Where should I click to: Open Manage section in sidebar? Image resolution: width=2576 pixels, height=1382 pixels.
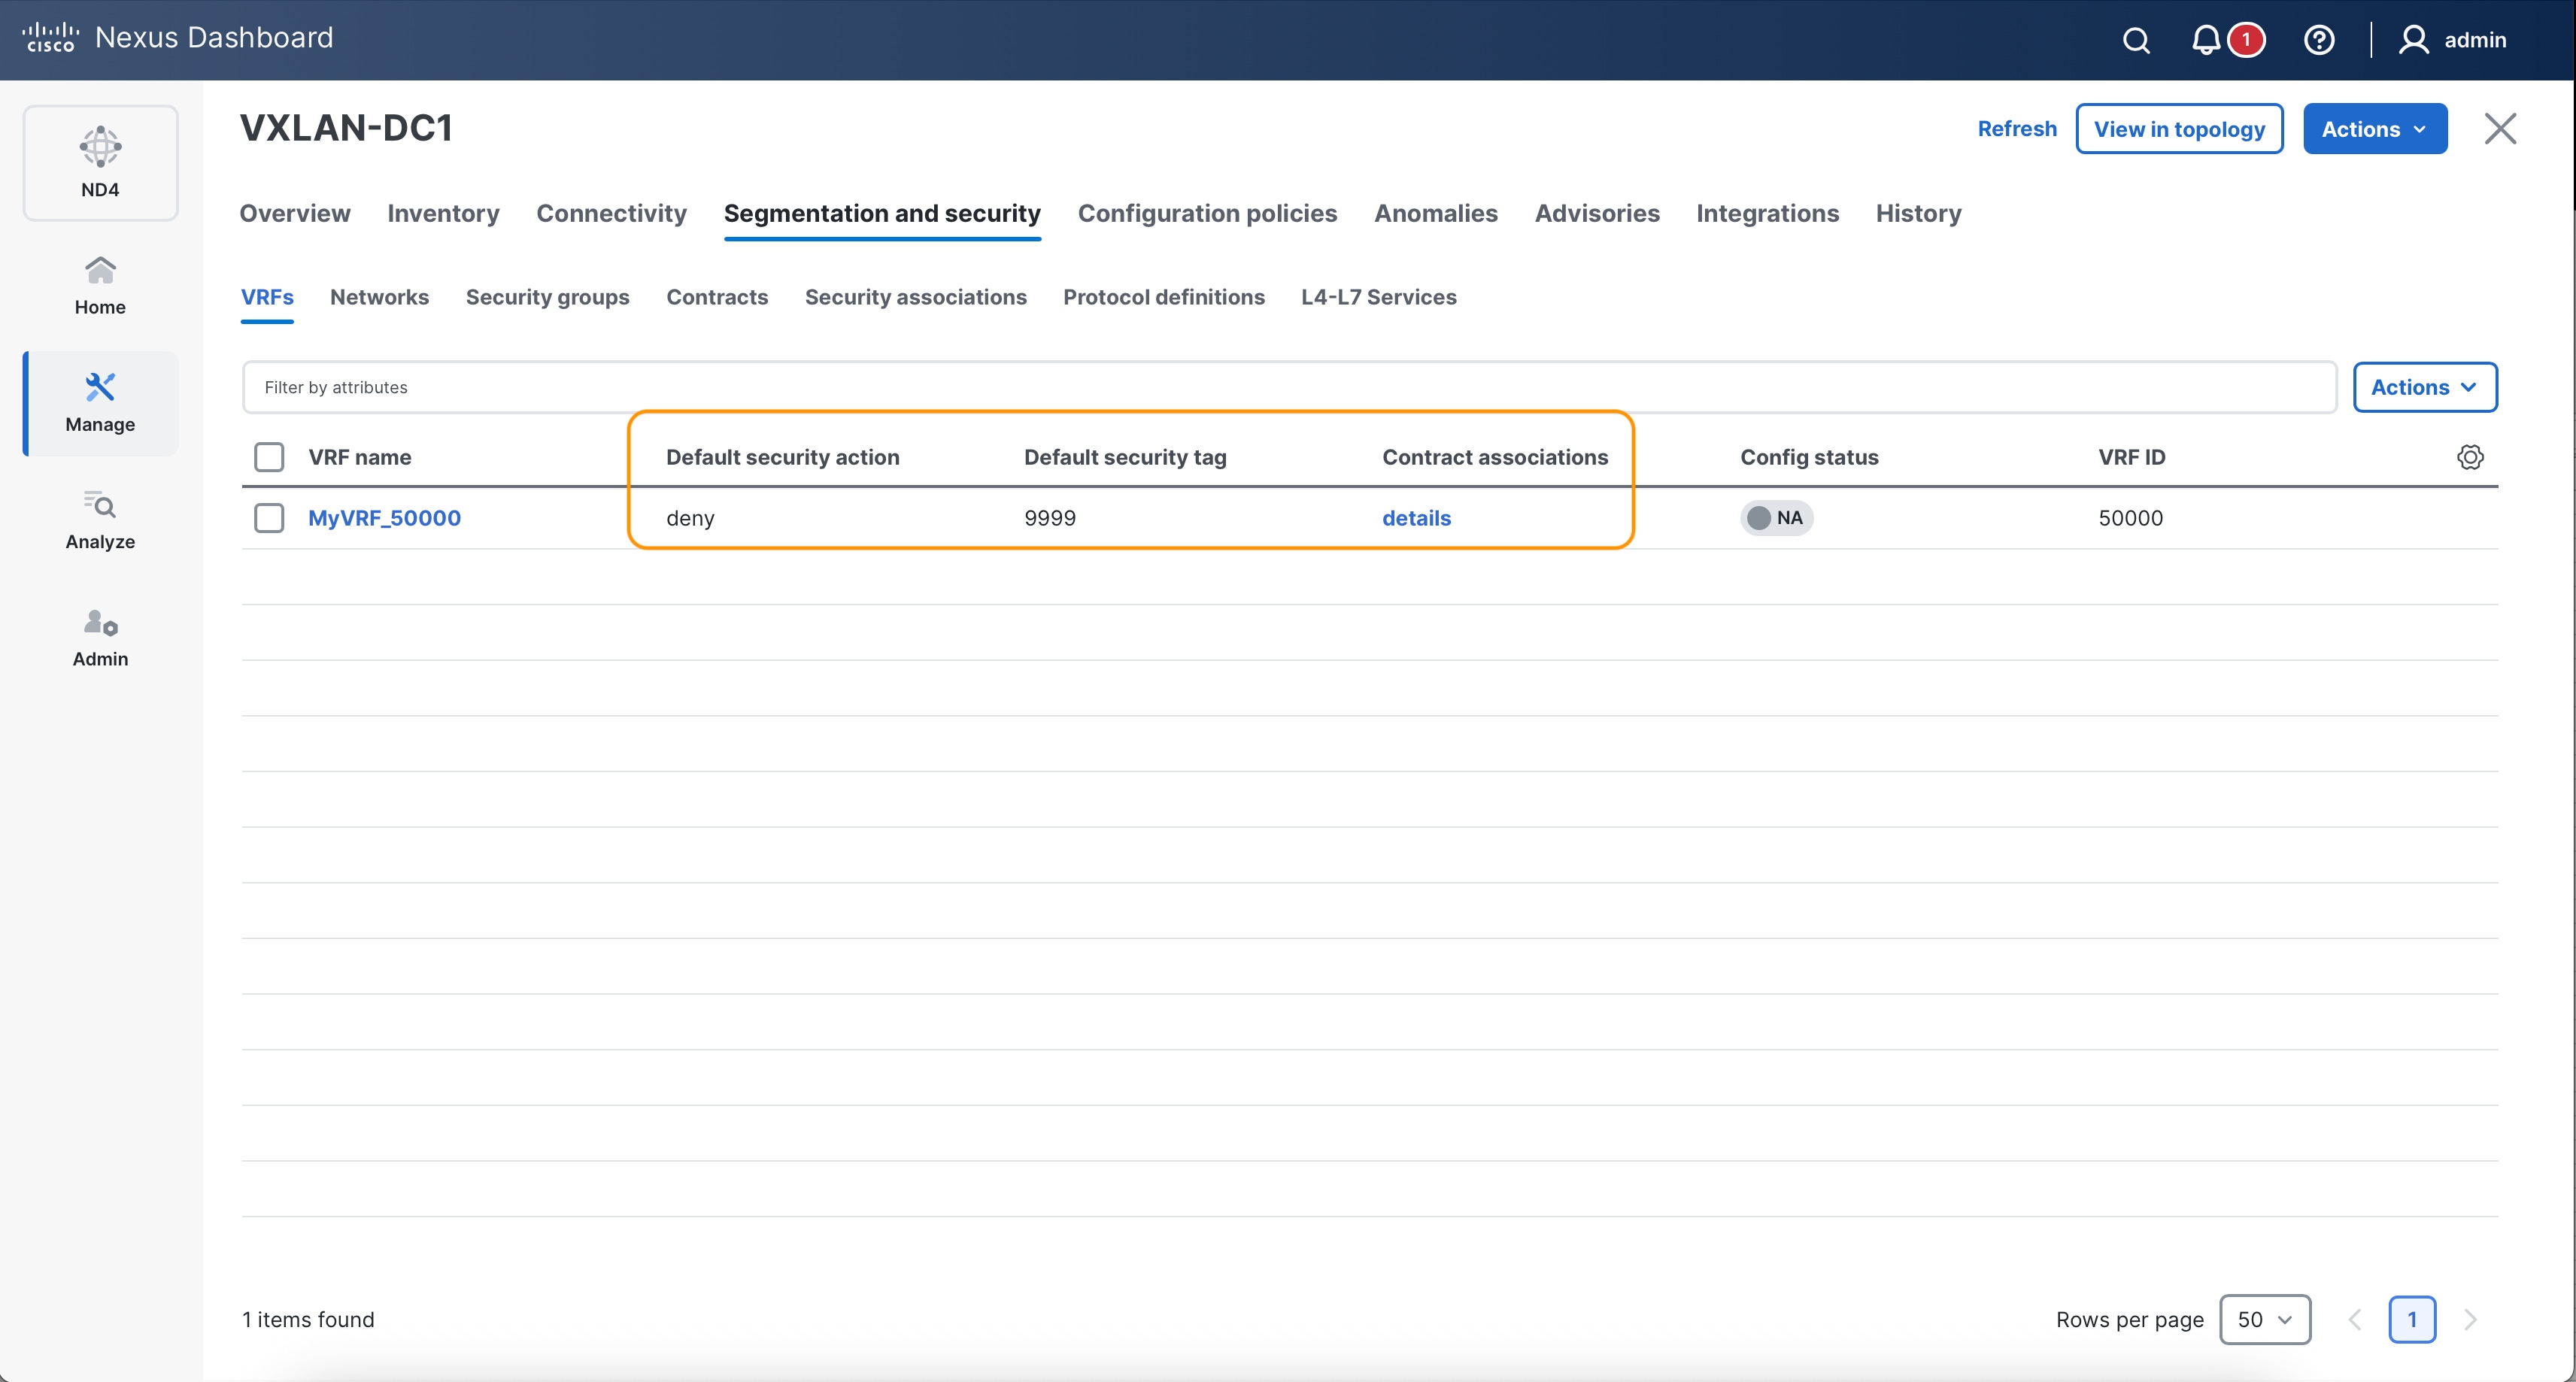pos(100,403)
